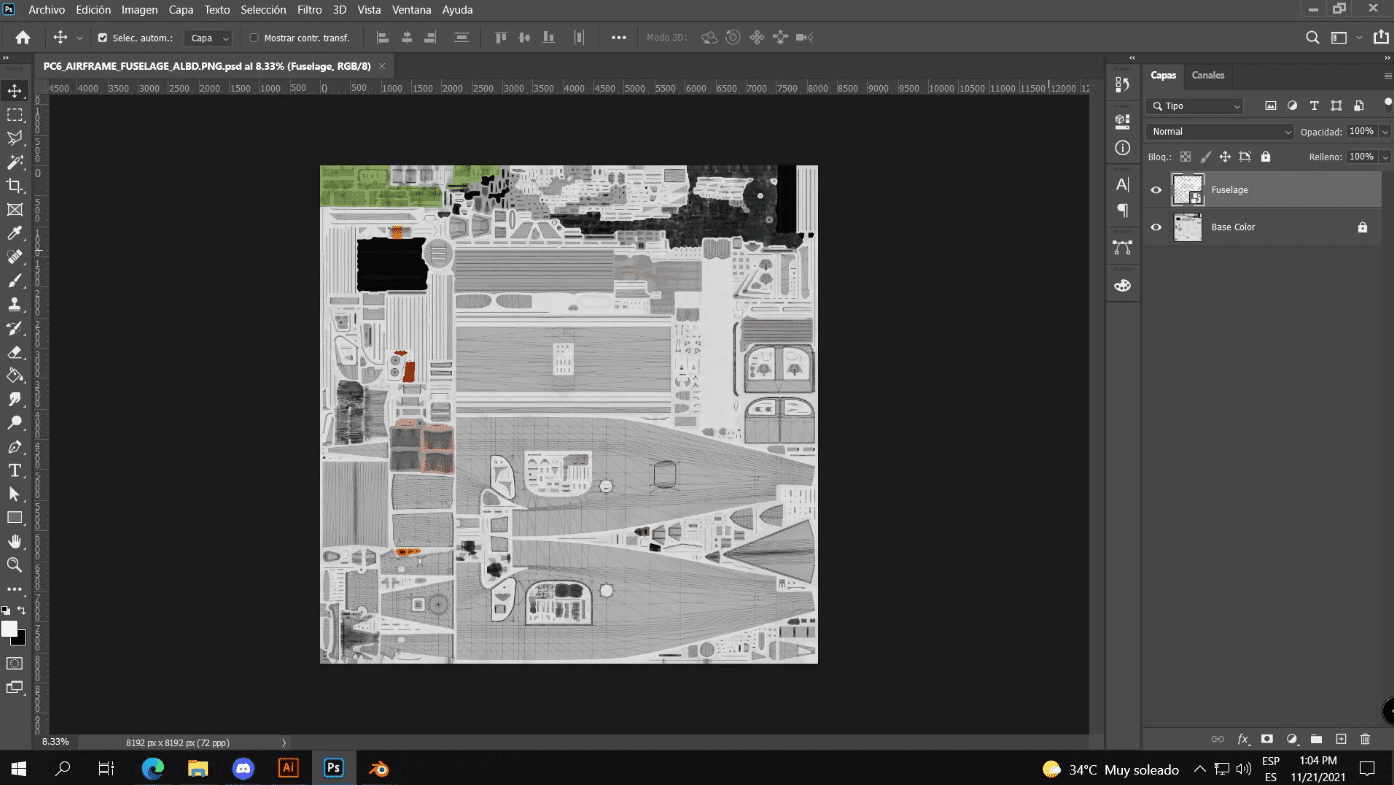This screenshot has width=1394, height=785.
Task: Switch to the Canales tab
Action: tap(1208, 75)
